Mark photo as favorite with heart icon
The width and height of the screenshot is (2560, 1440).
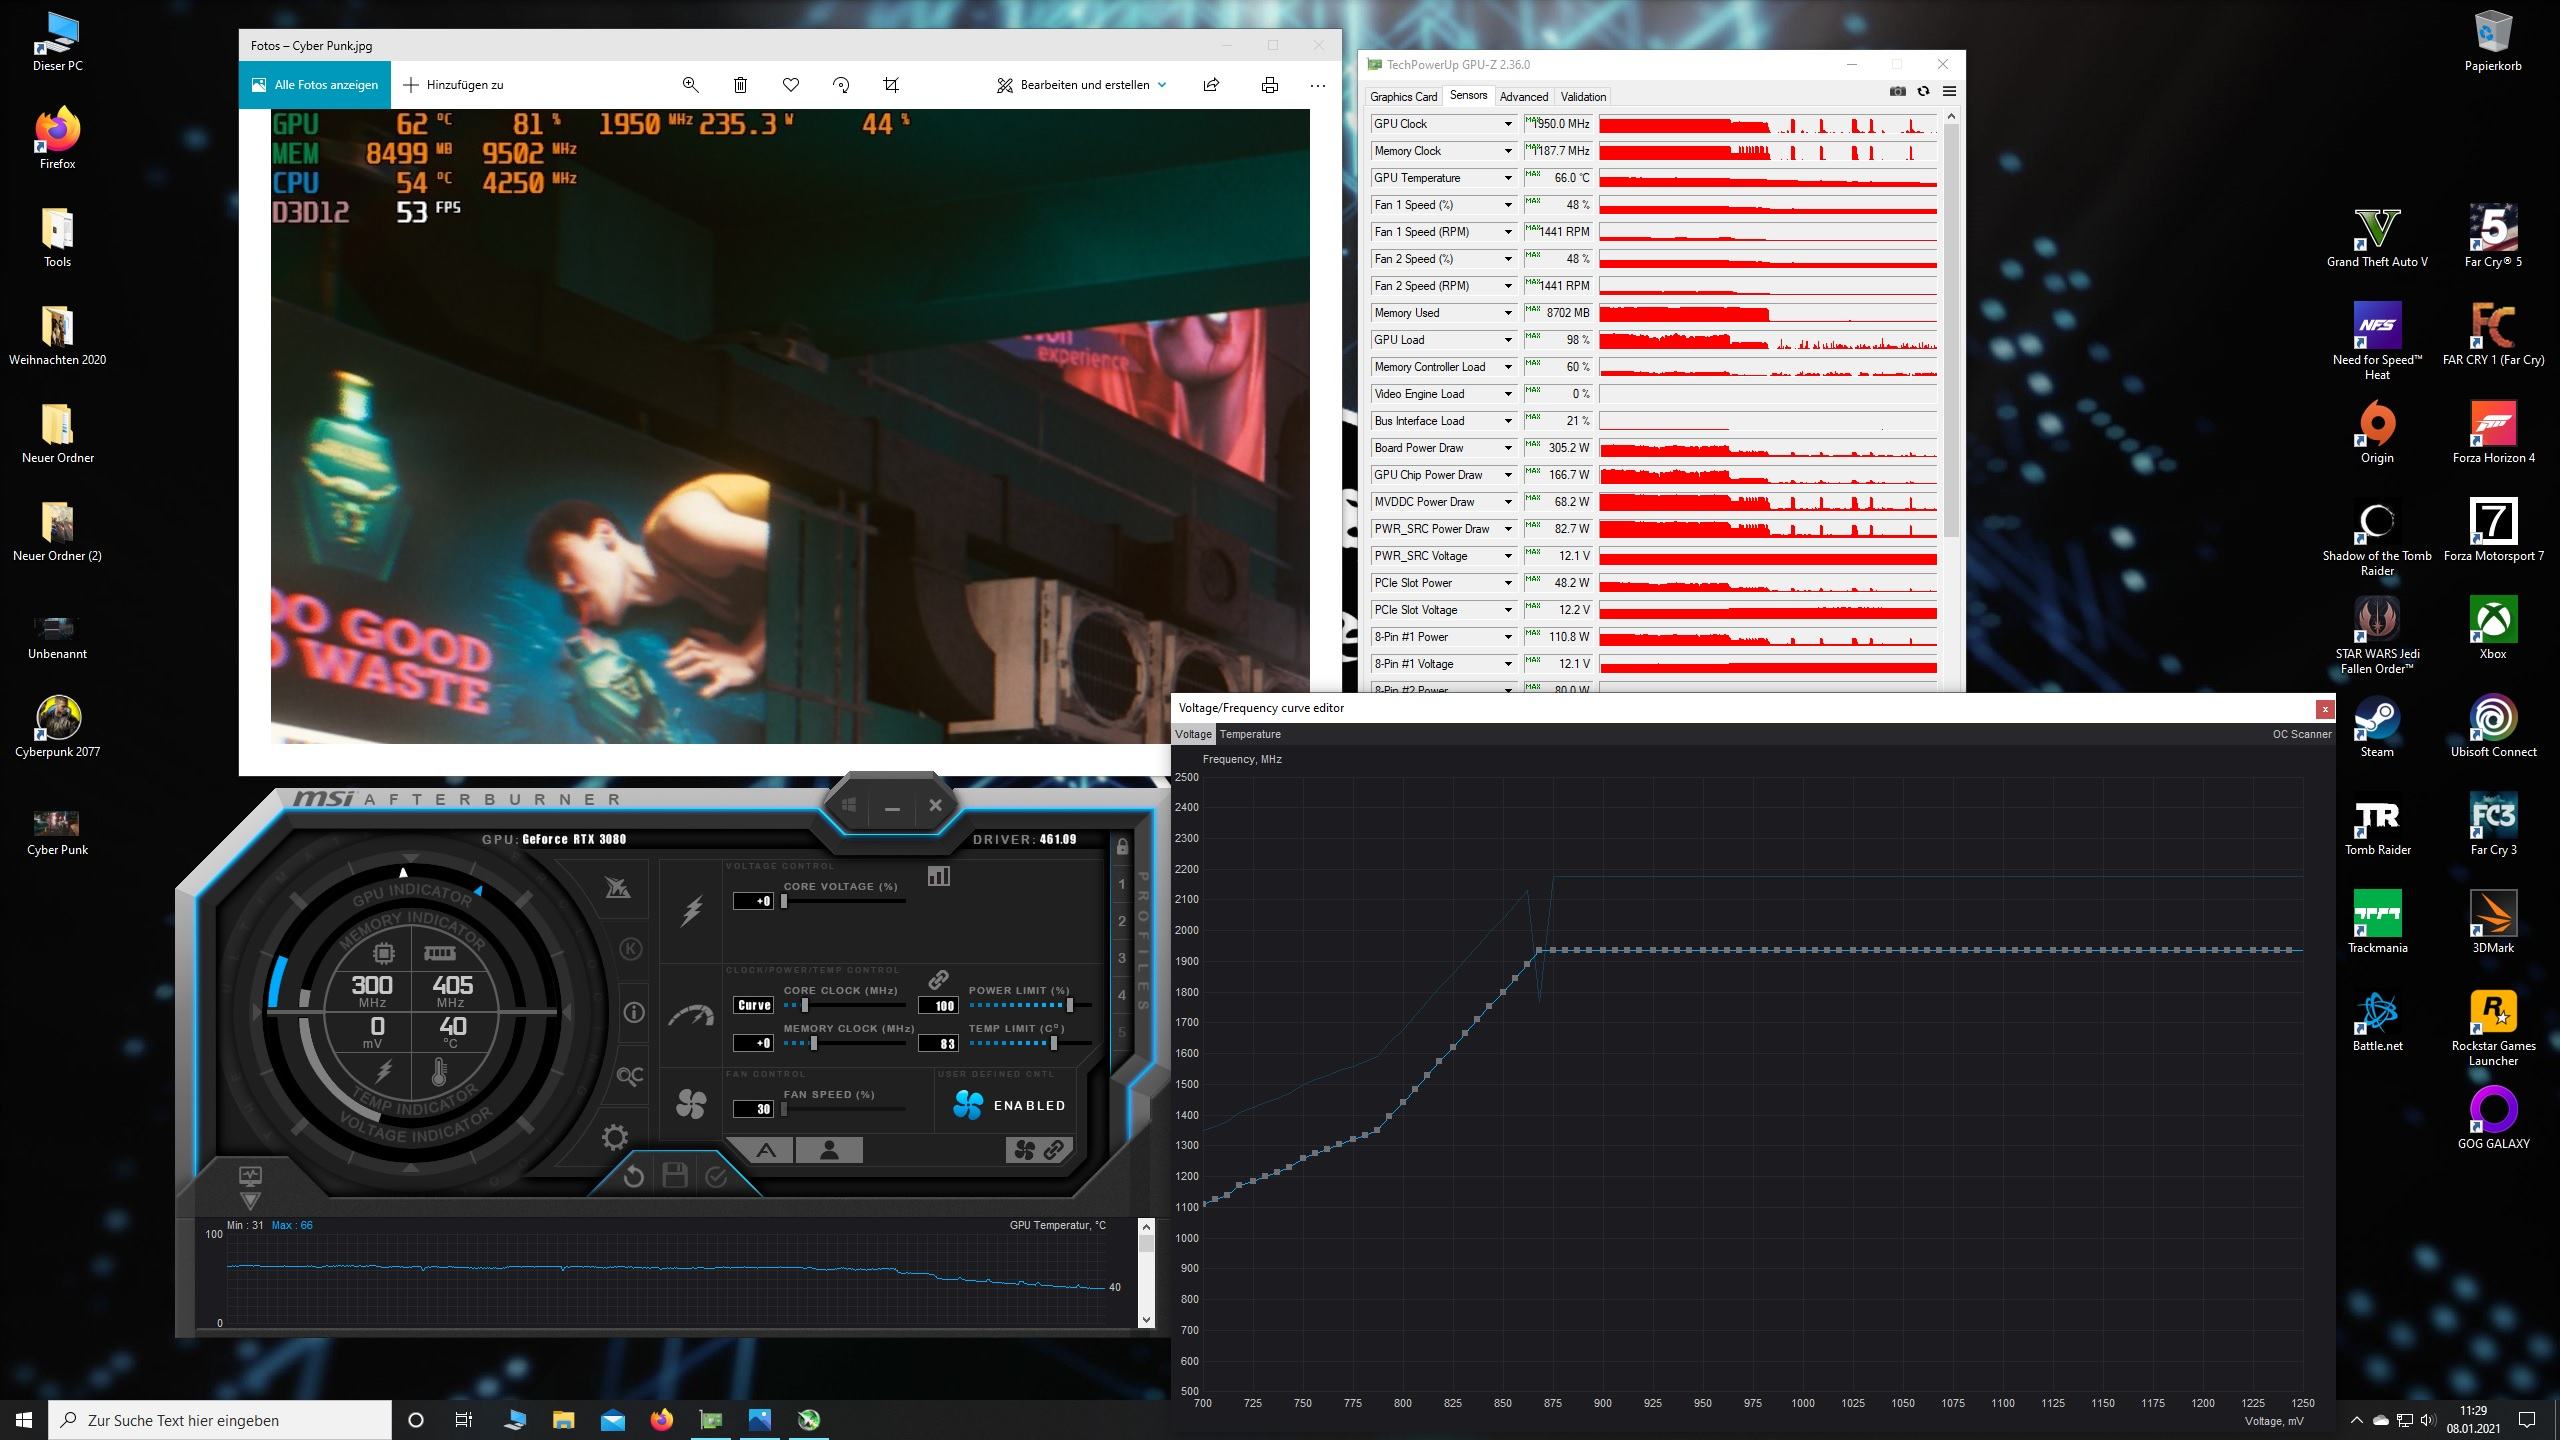coord(791,85)
